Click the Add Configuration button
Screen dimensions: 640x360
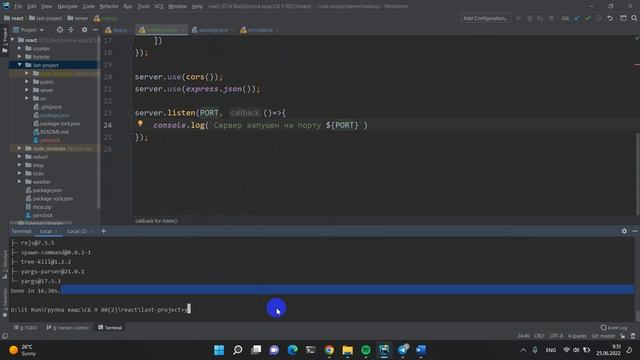click(485, 18)
